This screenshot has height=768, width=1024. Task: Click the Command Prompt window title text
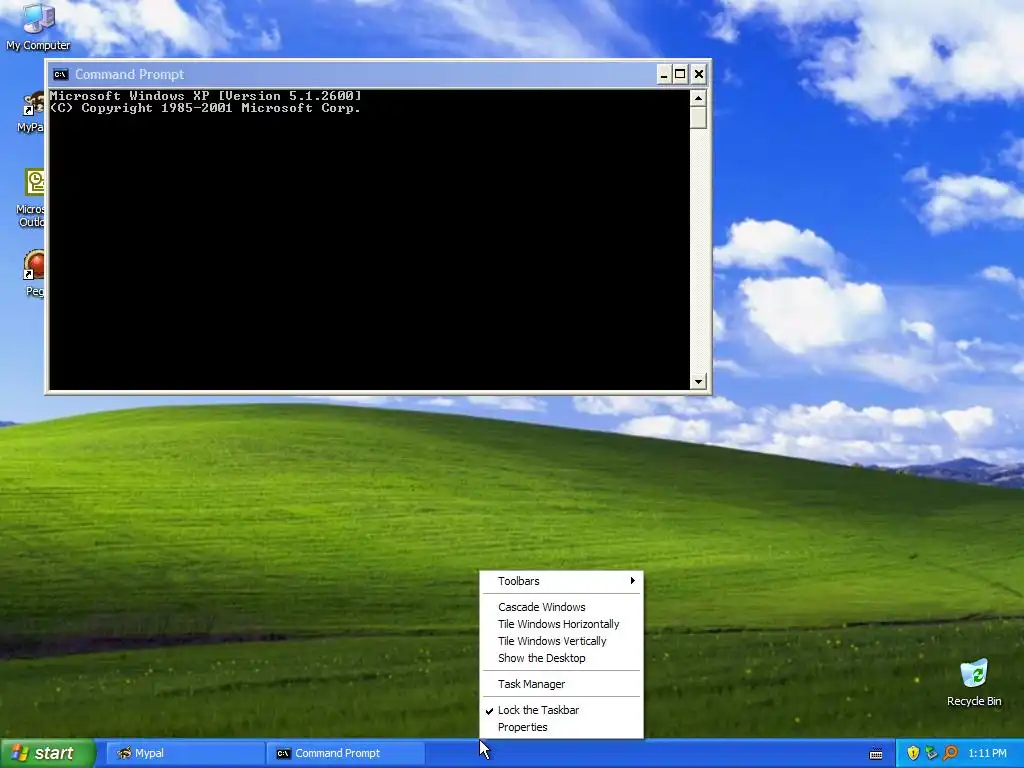point(129,74)
